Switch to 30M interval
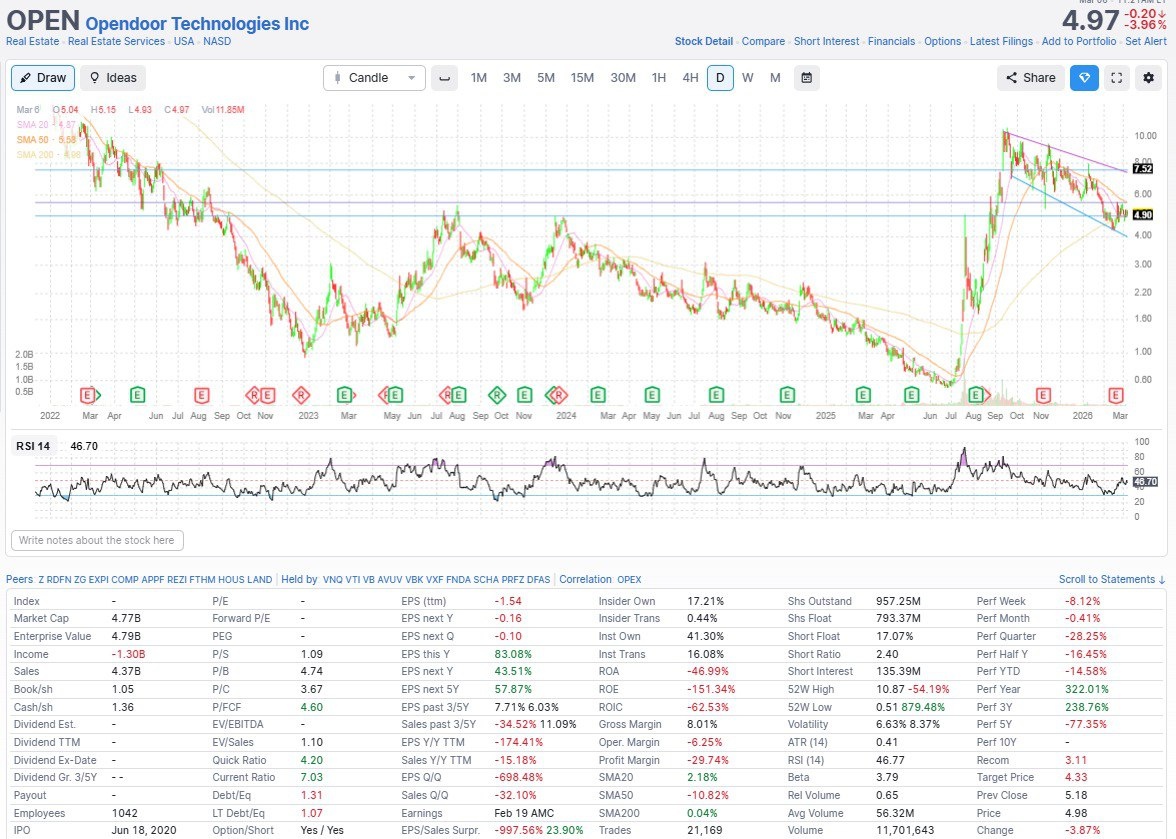Screen dimensions: 1176x839 623,78
